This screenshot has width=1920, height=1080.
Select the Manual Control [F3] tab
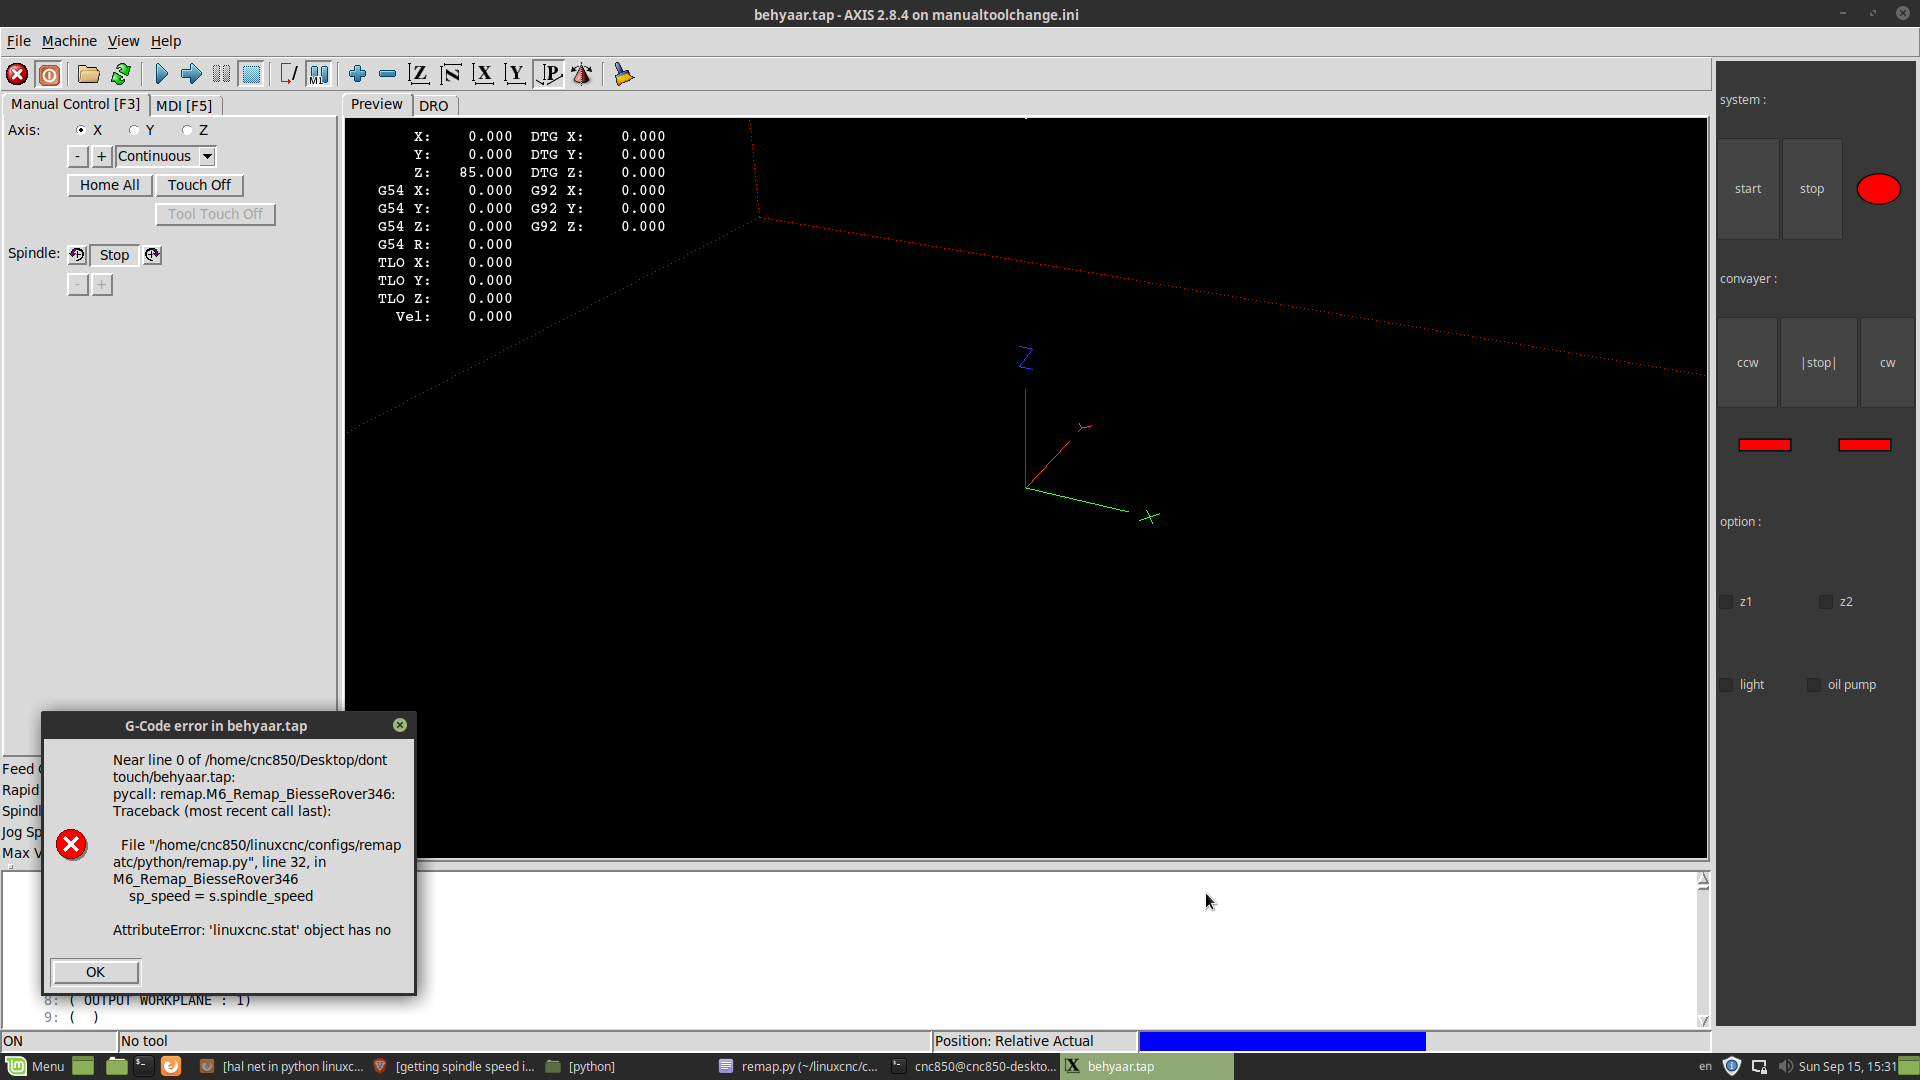point(75,104)
